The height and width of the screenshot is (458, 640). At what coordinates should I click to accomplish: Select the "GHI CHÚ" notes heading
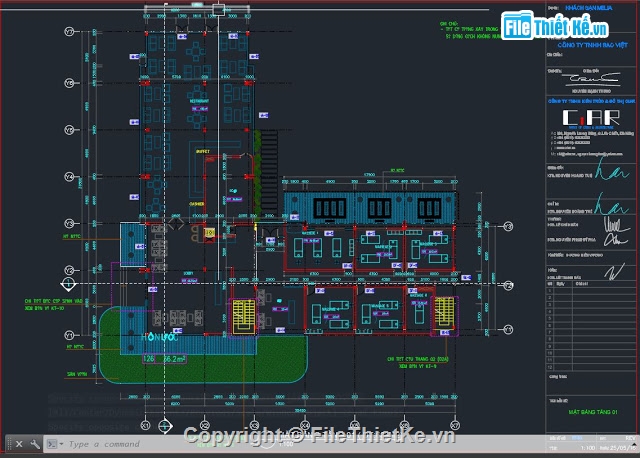tap(449, 24)
